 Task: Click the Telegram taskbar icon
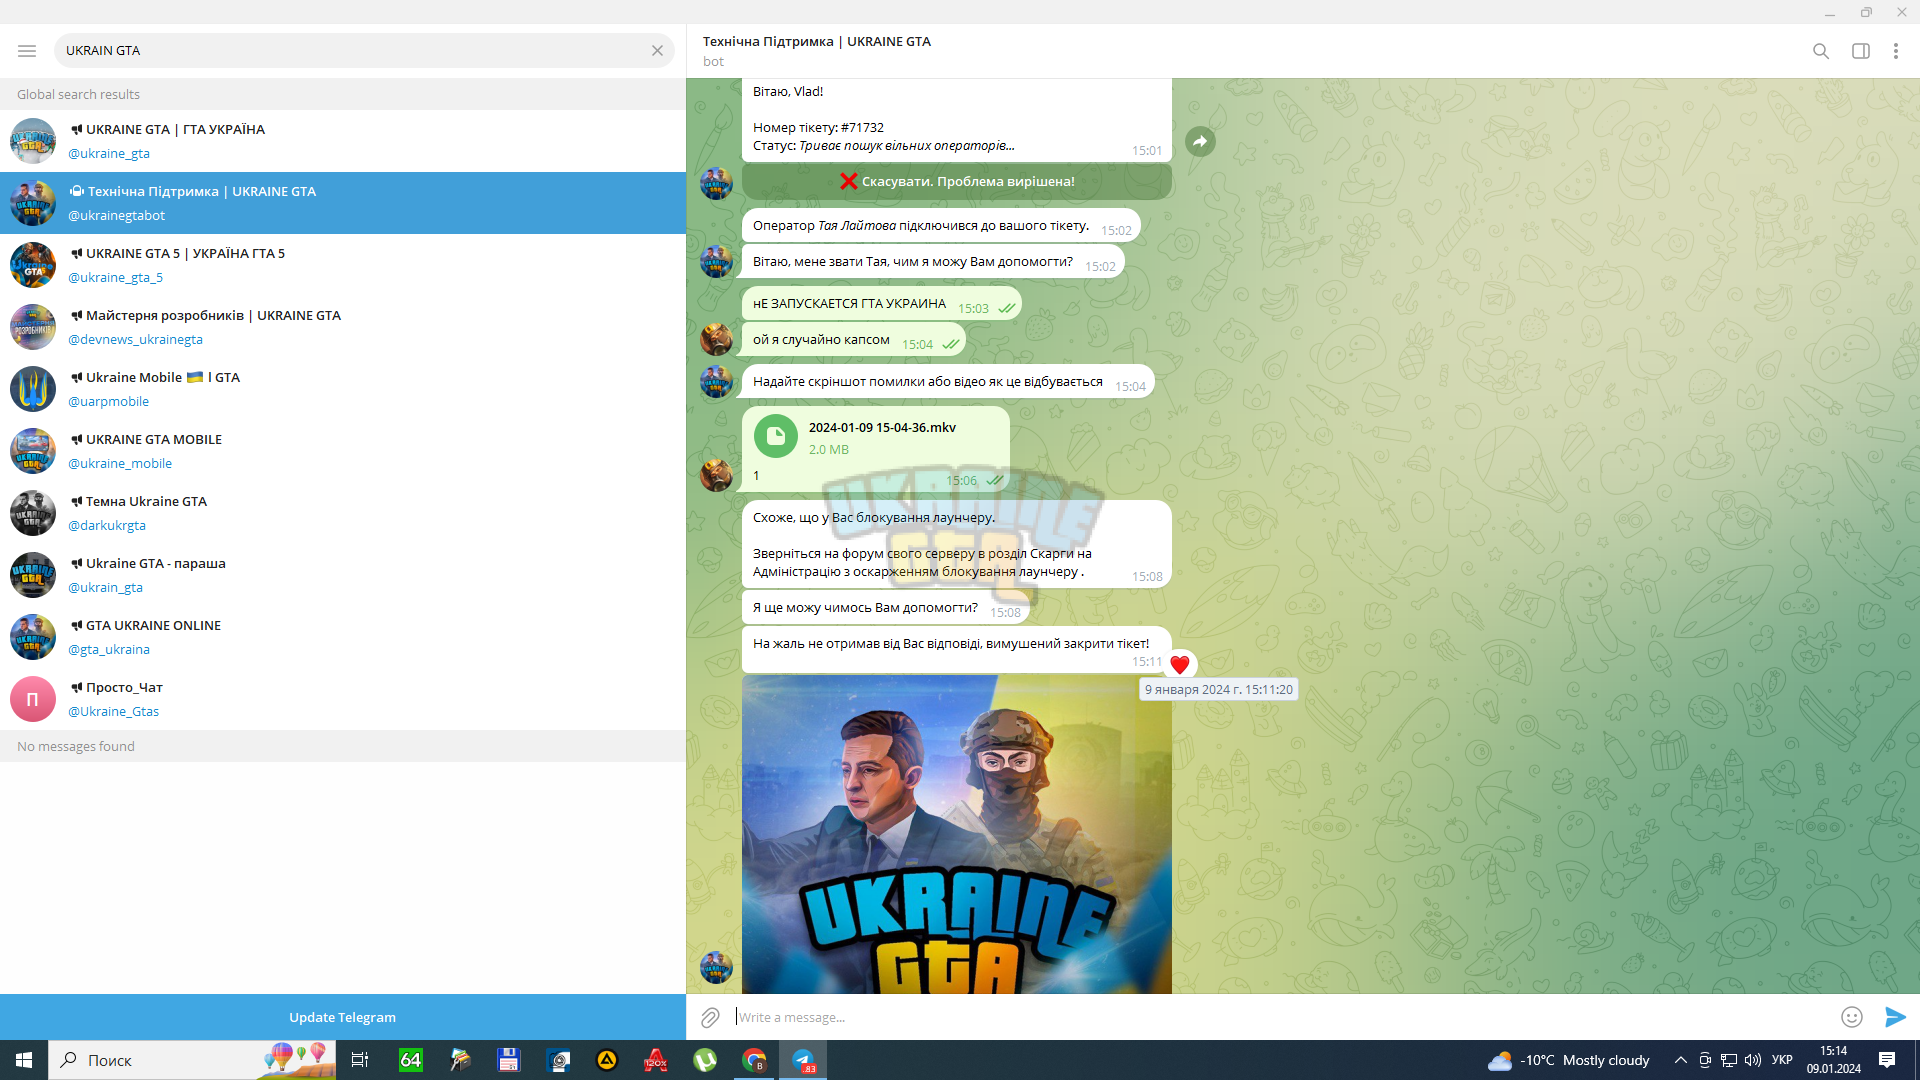click(x=803, y=1060)
